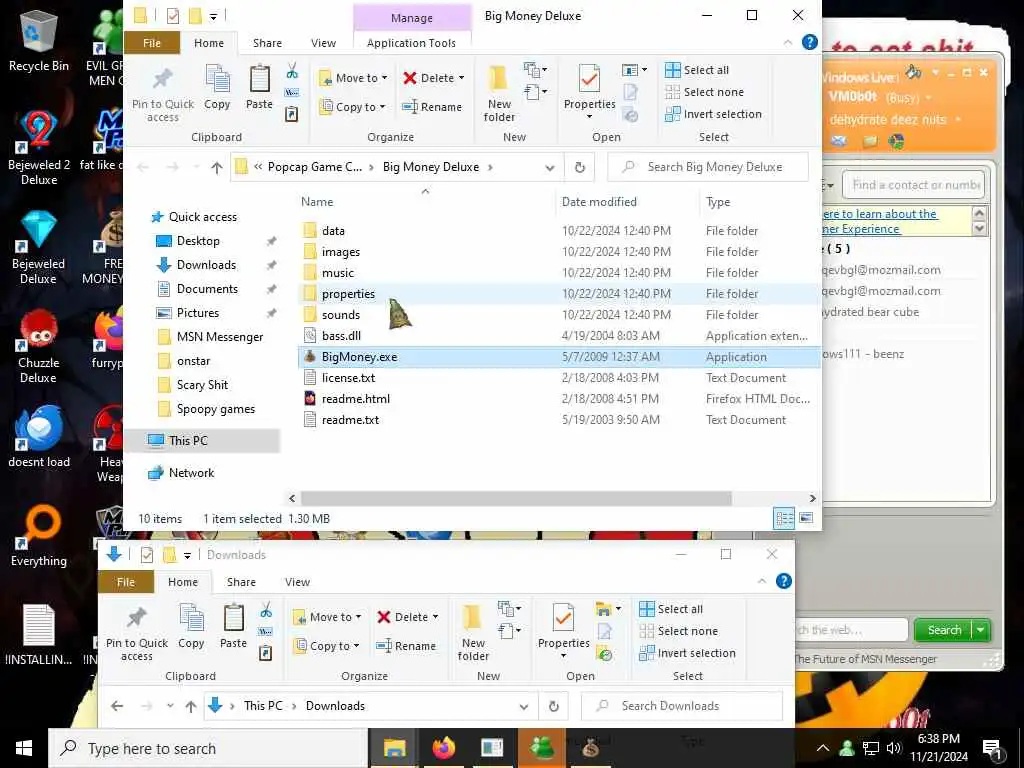Click Find a contact or number field
The image size is (1024, 768).
point(913,185)
